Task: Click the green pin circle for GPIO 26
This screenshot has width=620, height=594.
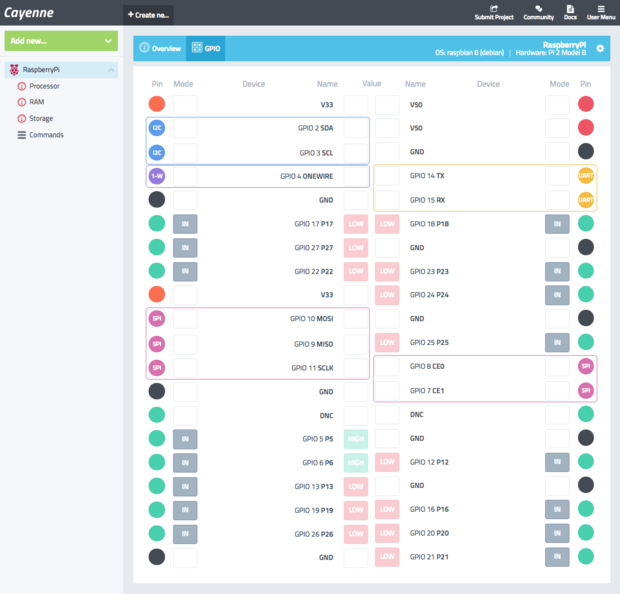Action: pyautogui.click(x=157, y=533)
